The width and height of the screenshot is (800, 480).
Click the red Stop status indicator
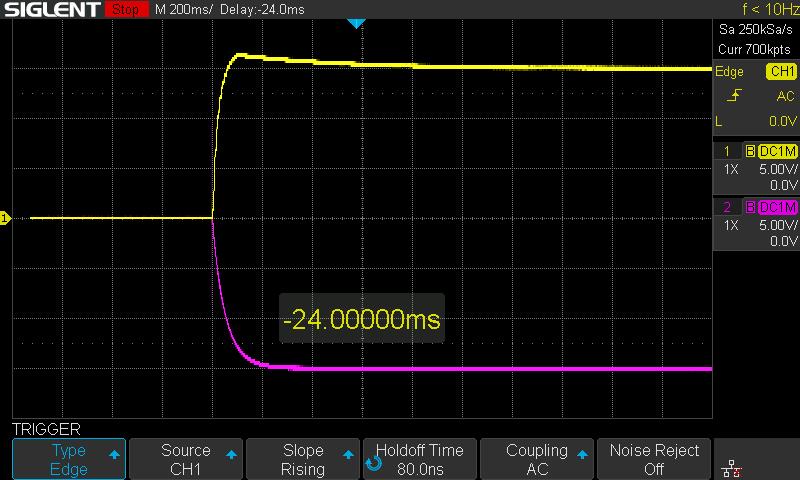point(126,9)
